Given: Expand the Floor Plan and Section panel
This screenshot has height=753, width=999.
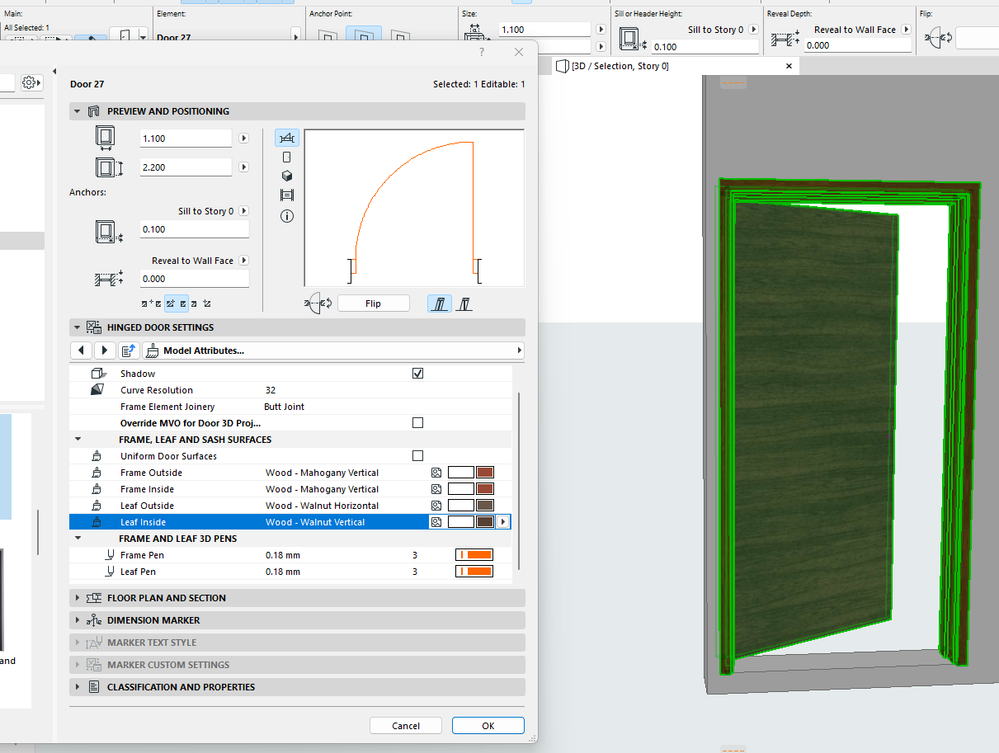Looking at the screenshot, I should [x=166, y=598].
